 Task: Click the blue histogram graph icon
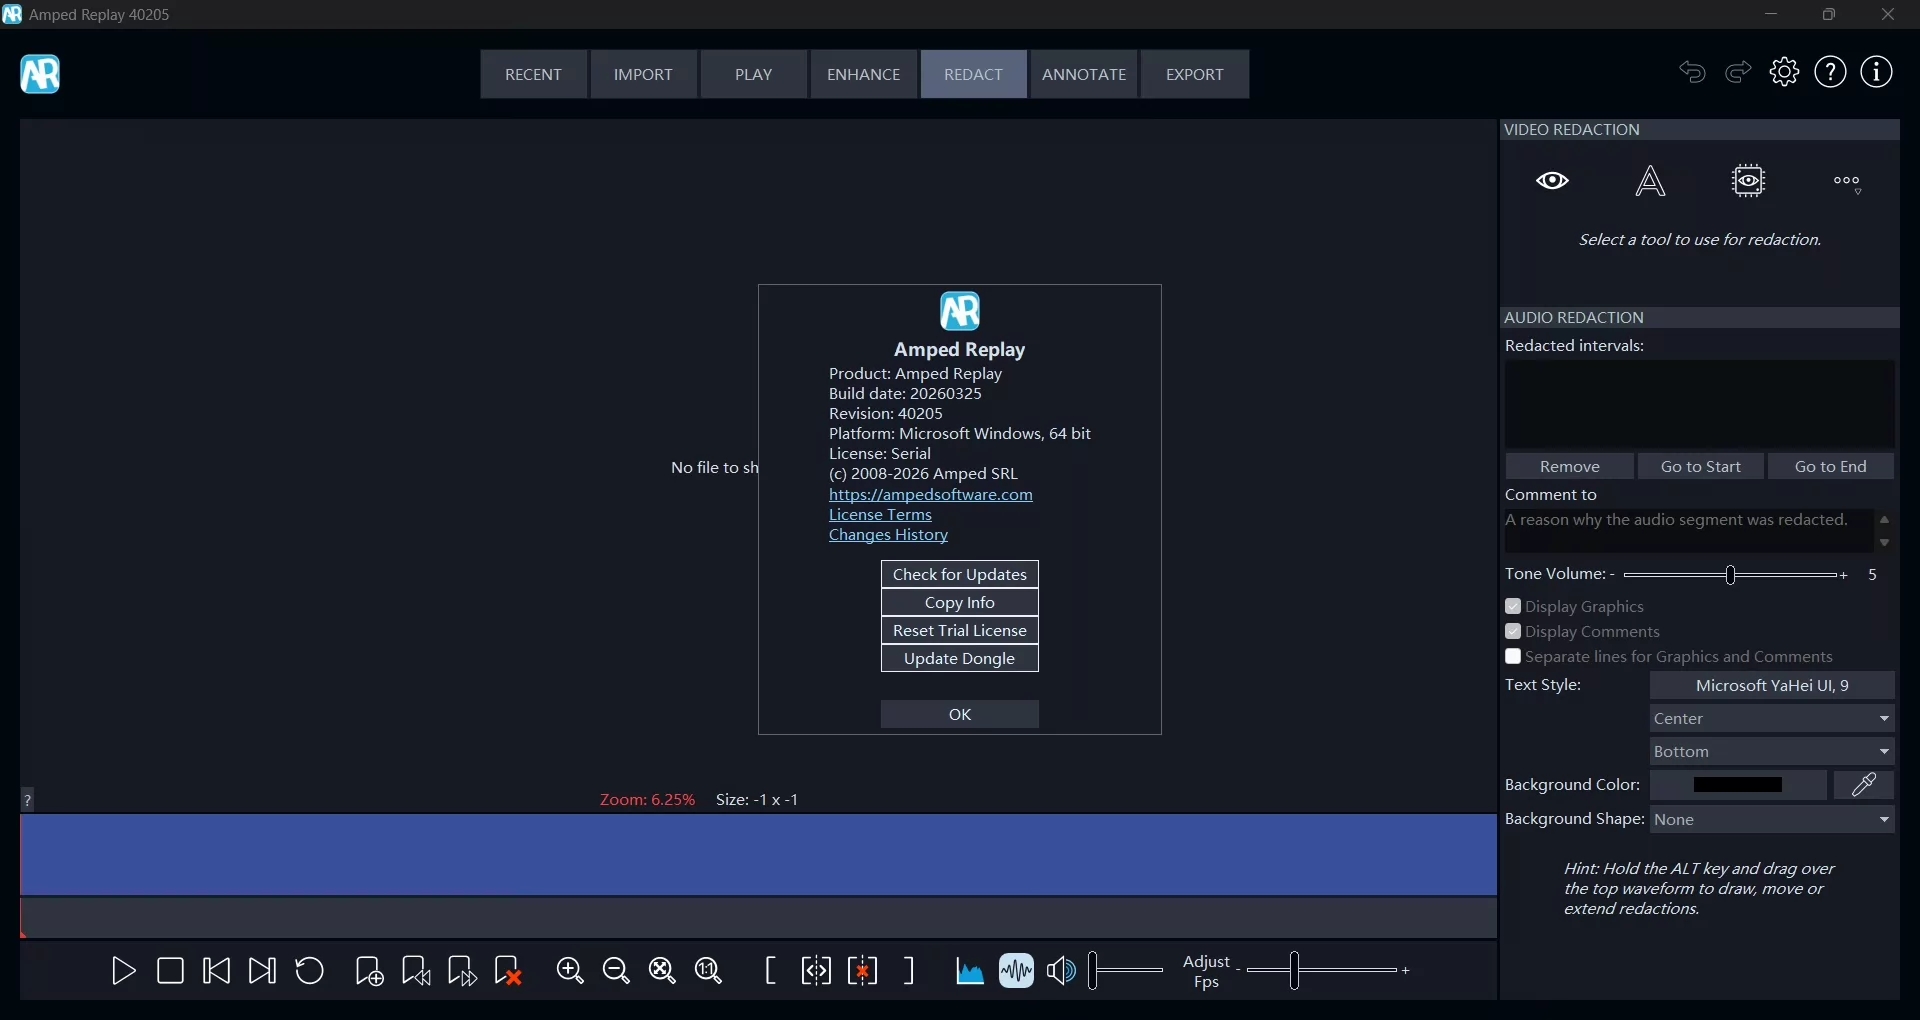[970, 972]
